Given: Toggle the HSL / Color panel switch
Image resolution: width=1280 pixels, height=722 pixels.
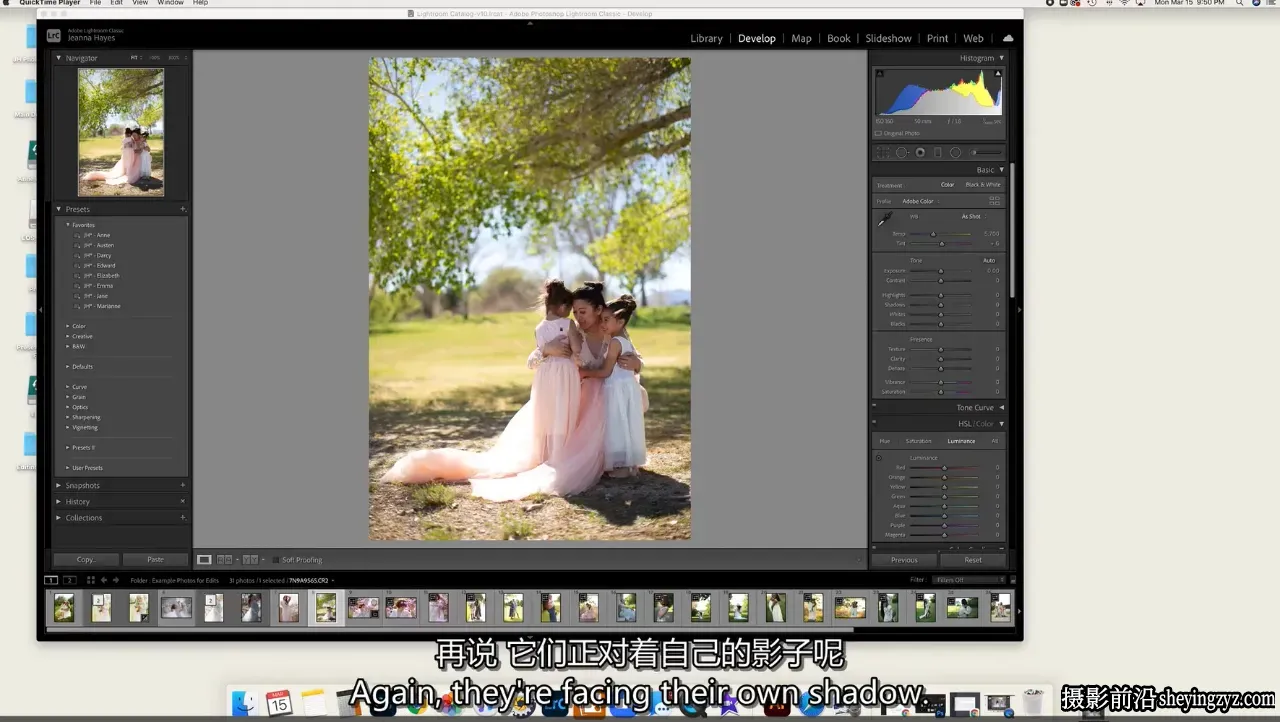Looking at the screenshot, I should (x=874, y=423).
